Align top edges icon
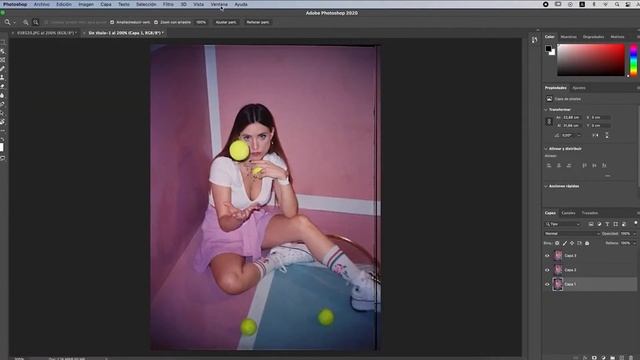640x360 pixels. coord(584,165)
